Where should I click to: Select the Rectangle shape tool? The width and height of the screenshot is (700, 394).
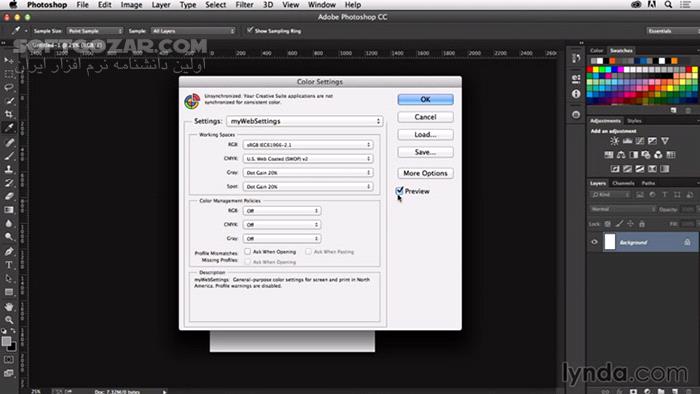click(x=8, y=292)
